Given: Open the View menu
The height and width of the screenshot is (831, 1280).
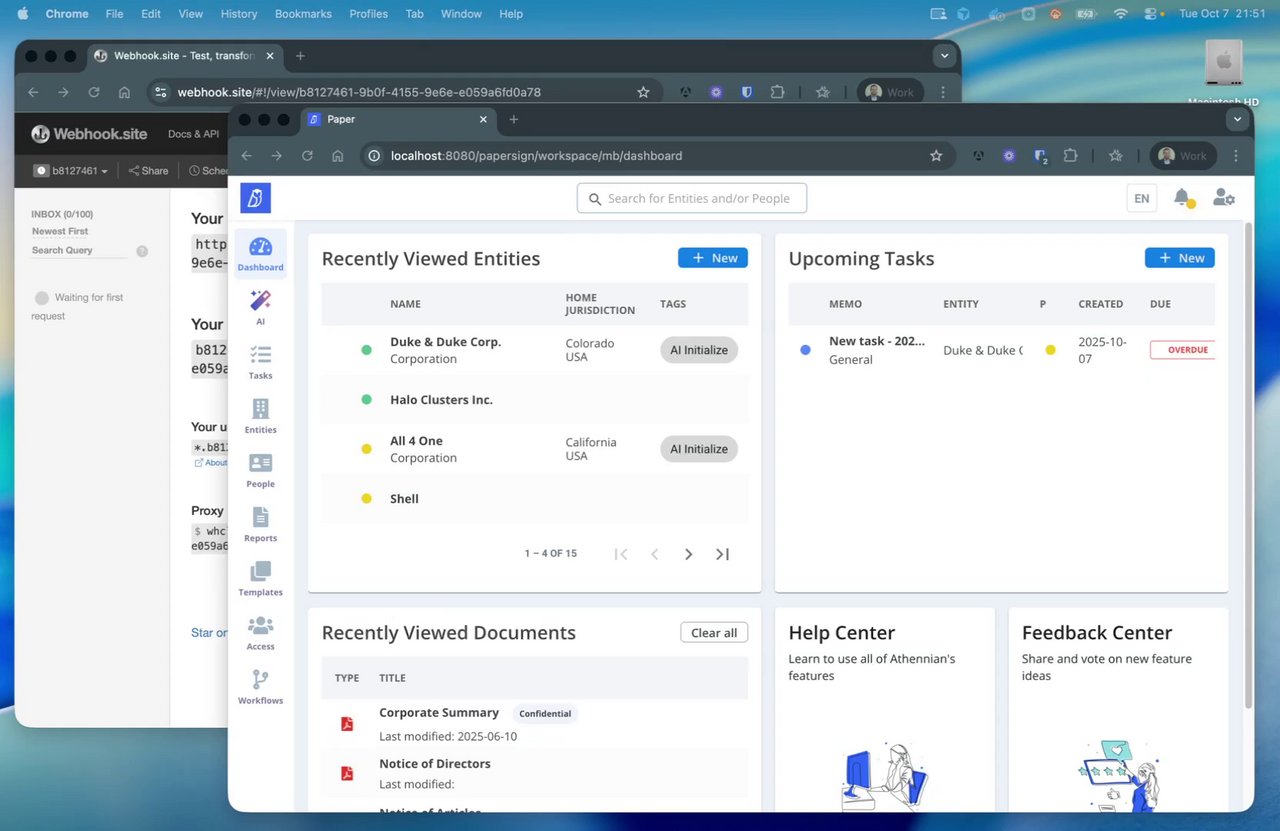Looking at the screenshot, I should coord(190,14).
